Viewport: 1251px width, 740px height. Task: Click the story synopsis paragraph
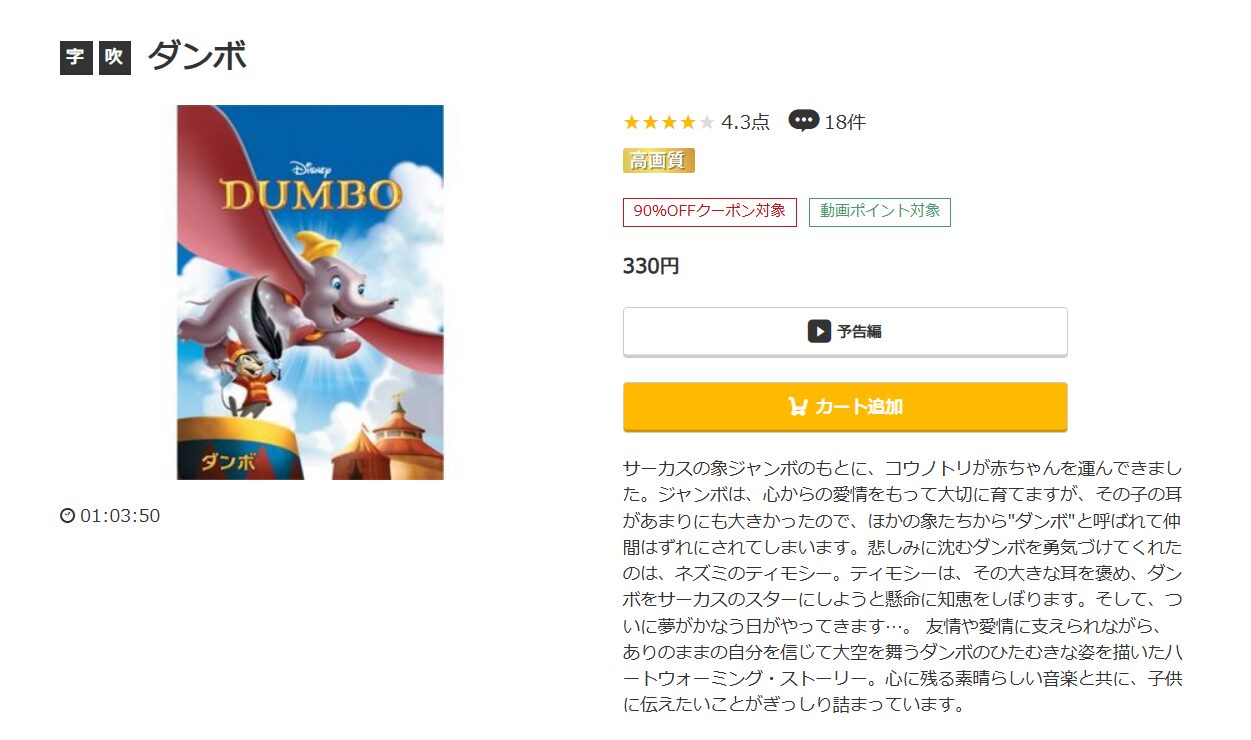pos(903,586)
